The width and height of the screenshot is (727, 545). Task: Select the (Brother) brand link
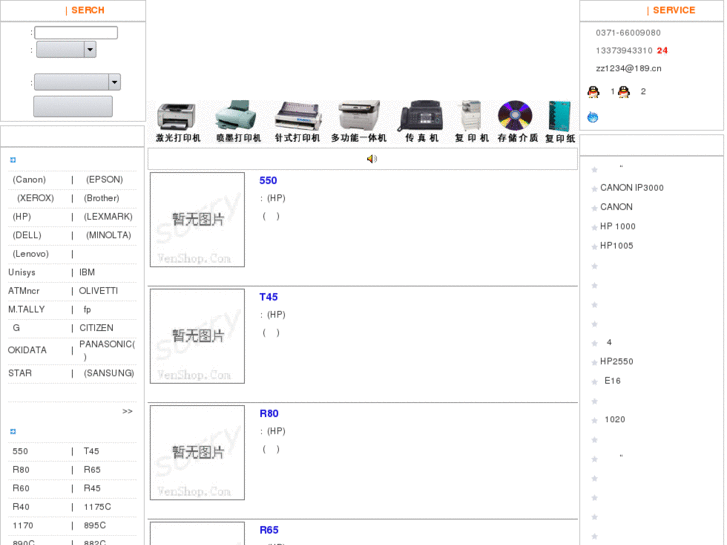click(102, 198)
